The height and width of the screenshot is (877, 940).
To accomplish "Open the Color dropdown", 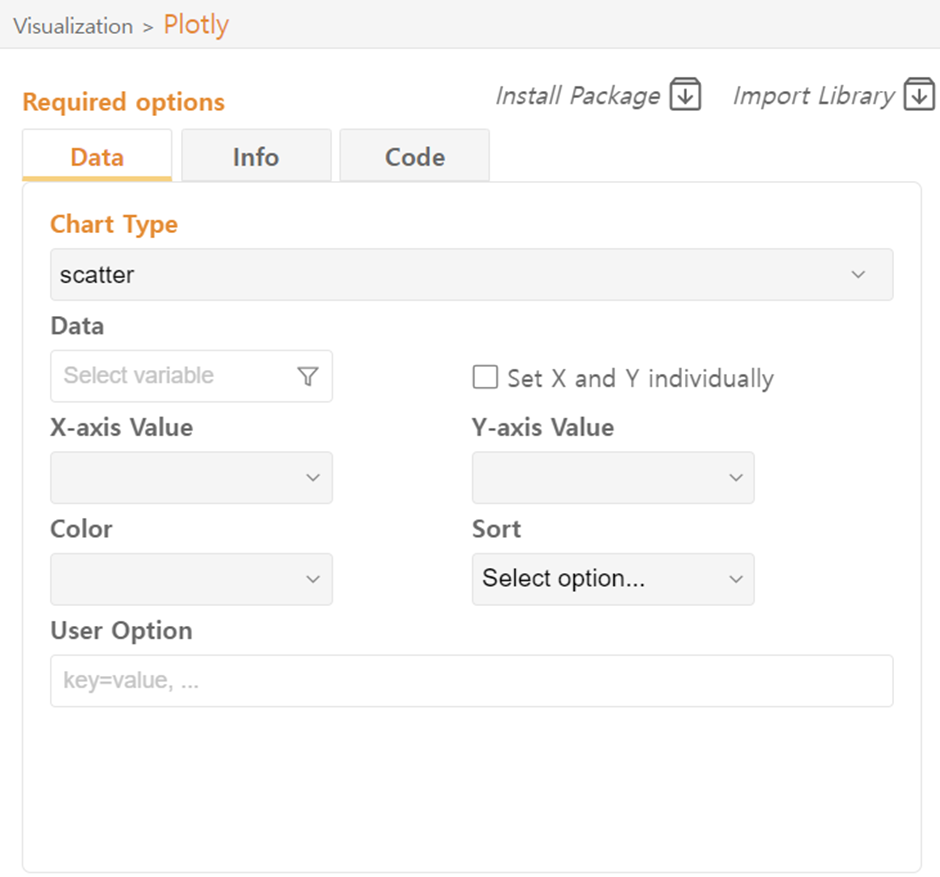I will point(191,579).
